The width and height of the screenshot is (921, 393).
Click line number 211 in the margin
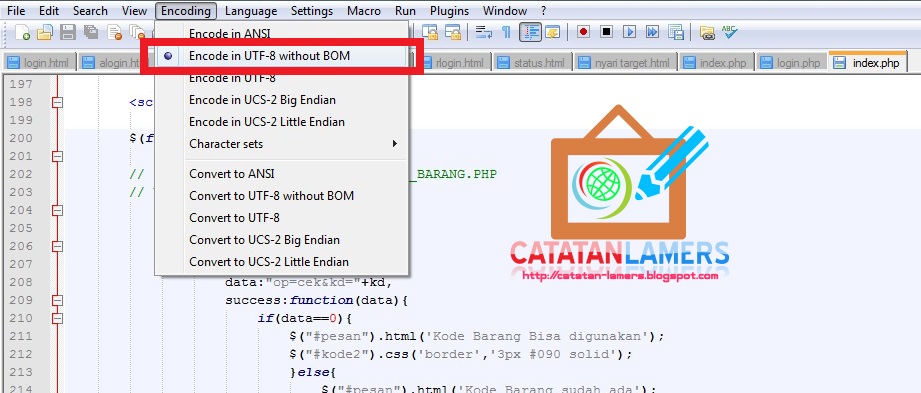pyautogui.click(x=22, y=336)
